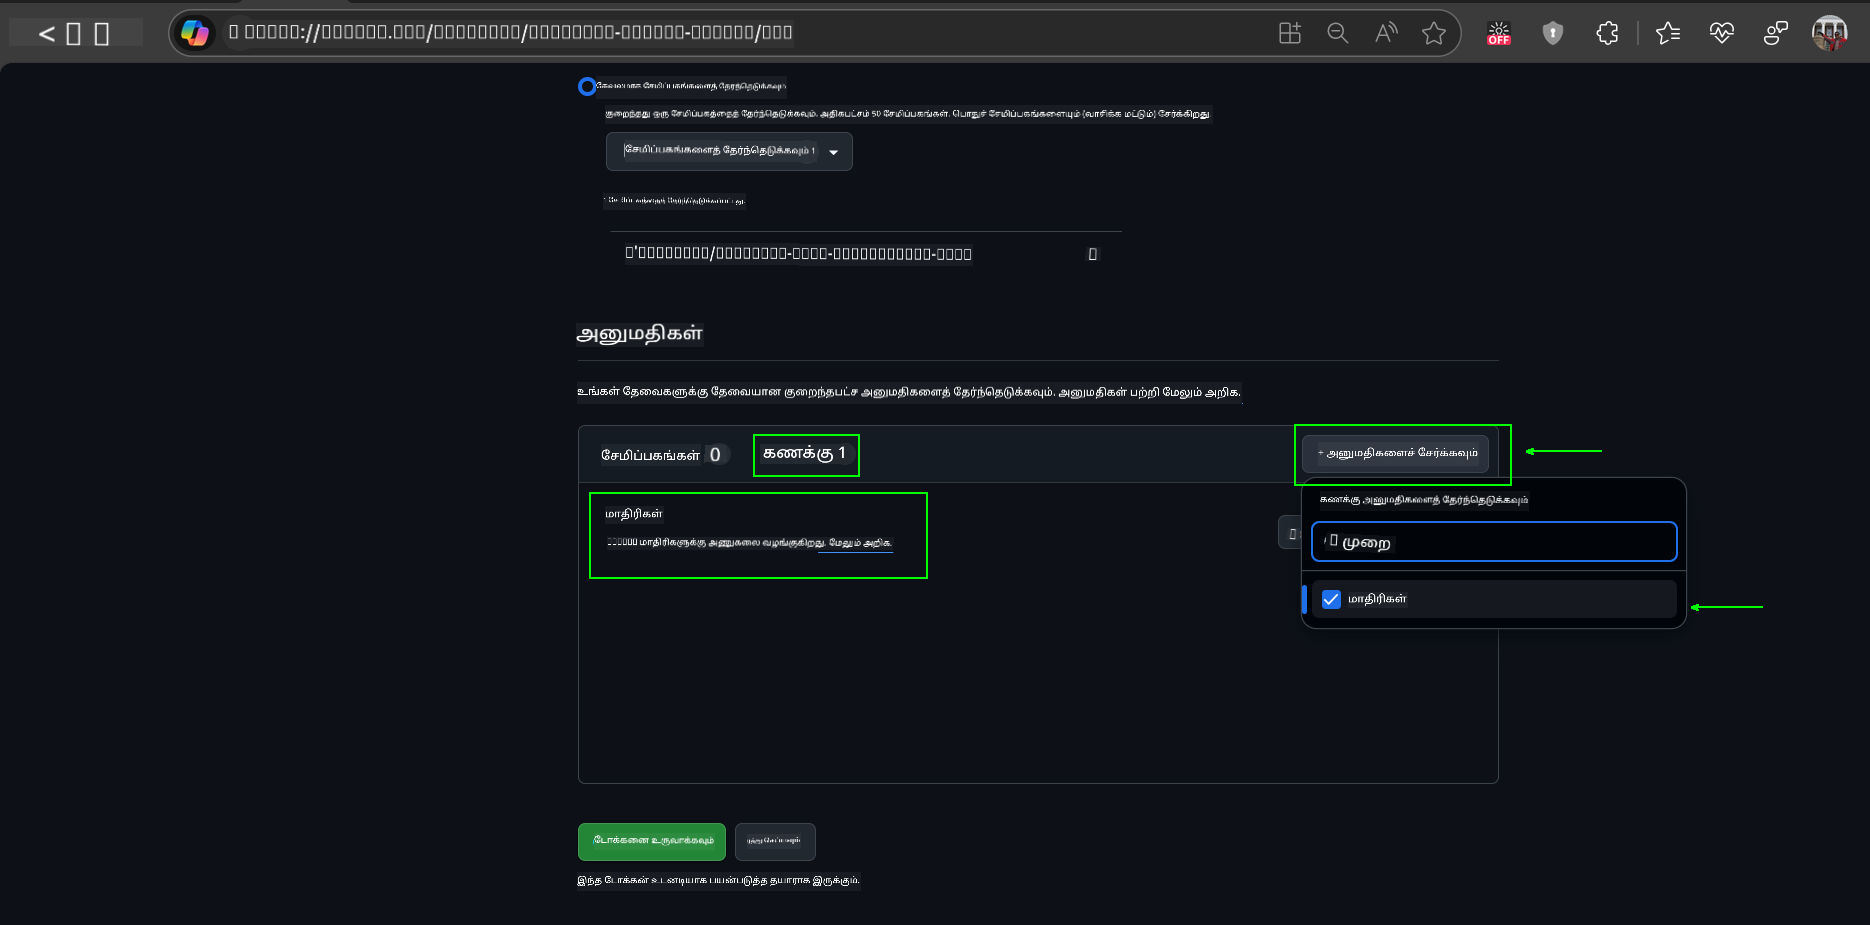The width and height of the screenshot is (1870, 925).
Task: Select the only select repositories radio button
Action: (x=587, y=86)
